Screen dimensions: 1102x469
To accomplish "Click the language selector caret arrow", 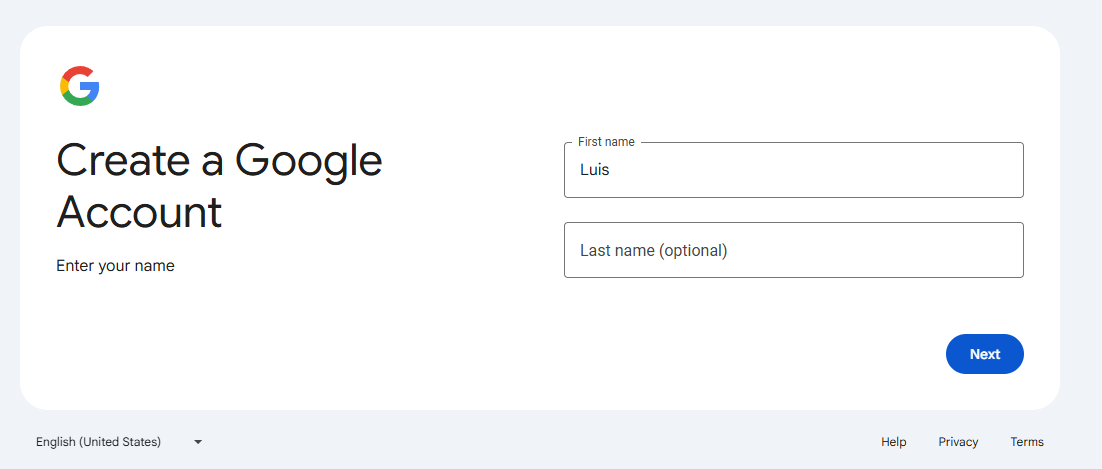I will (x=198, y=442).
